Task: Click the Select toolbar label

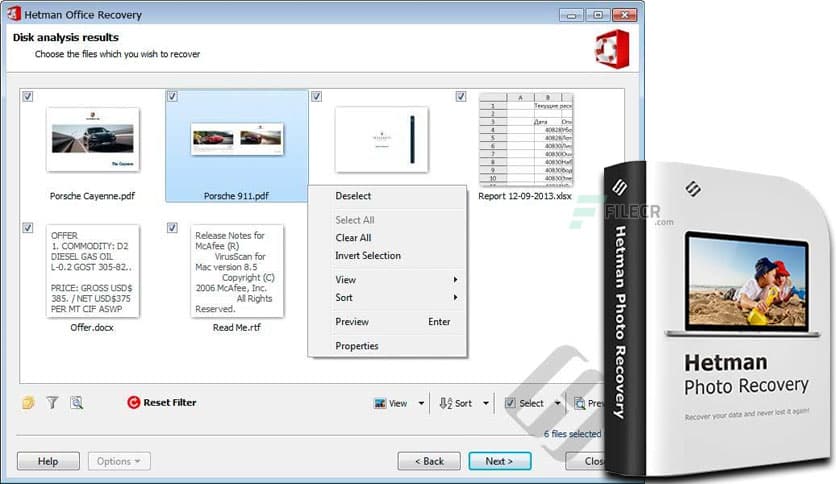Action: click(532, 404)
